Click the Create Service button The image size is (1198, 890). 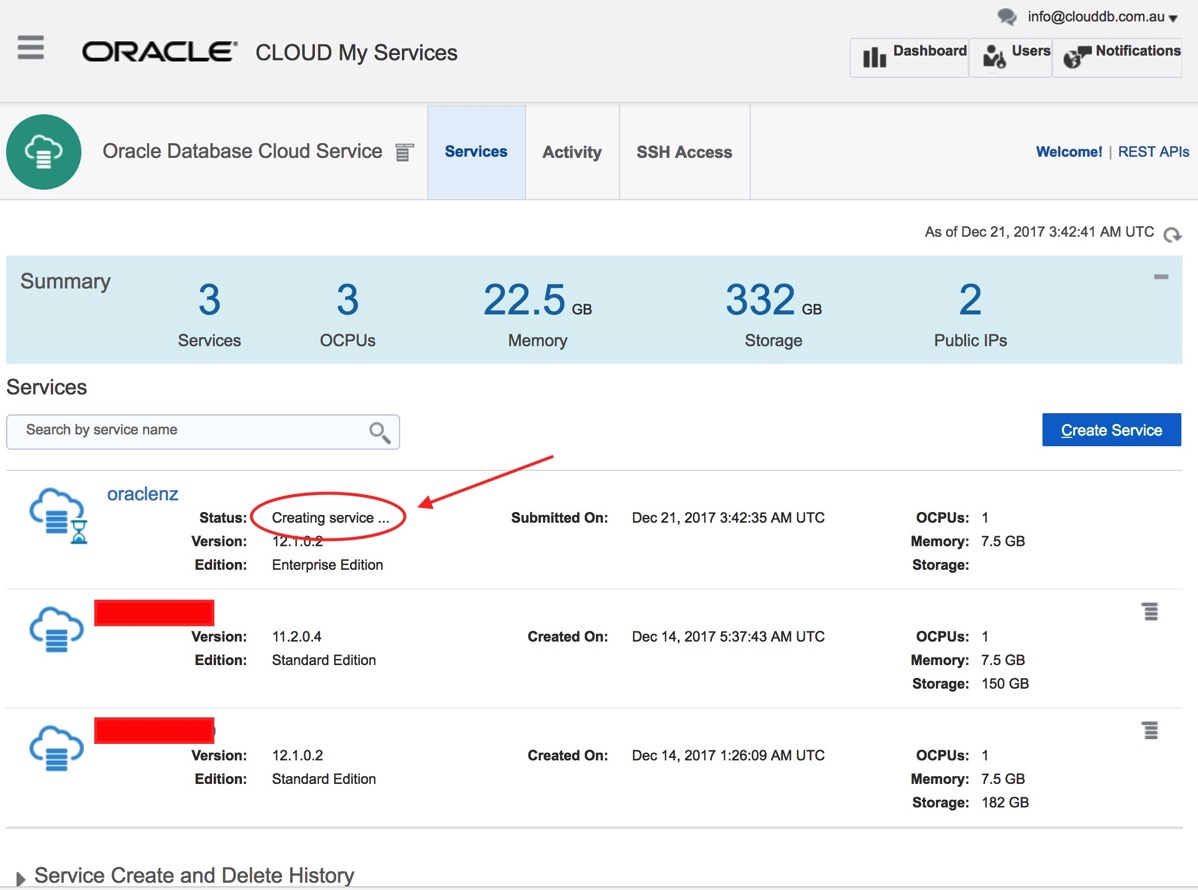[x=1111, y=430]
